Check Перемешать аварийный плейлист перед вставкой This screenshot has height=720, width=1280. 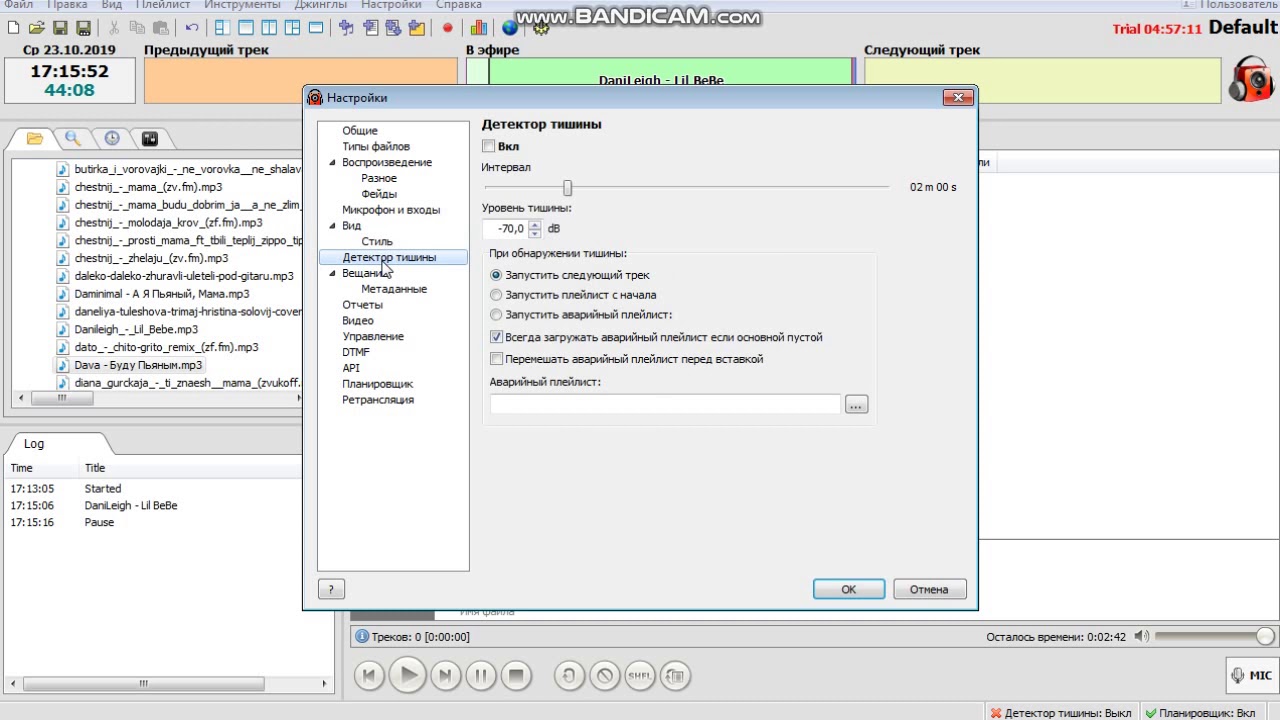(x=496, y=359)
